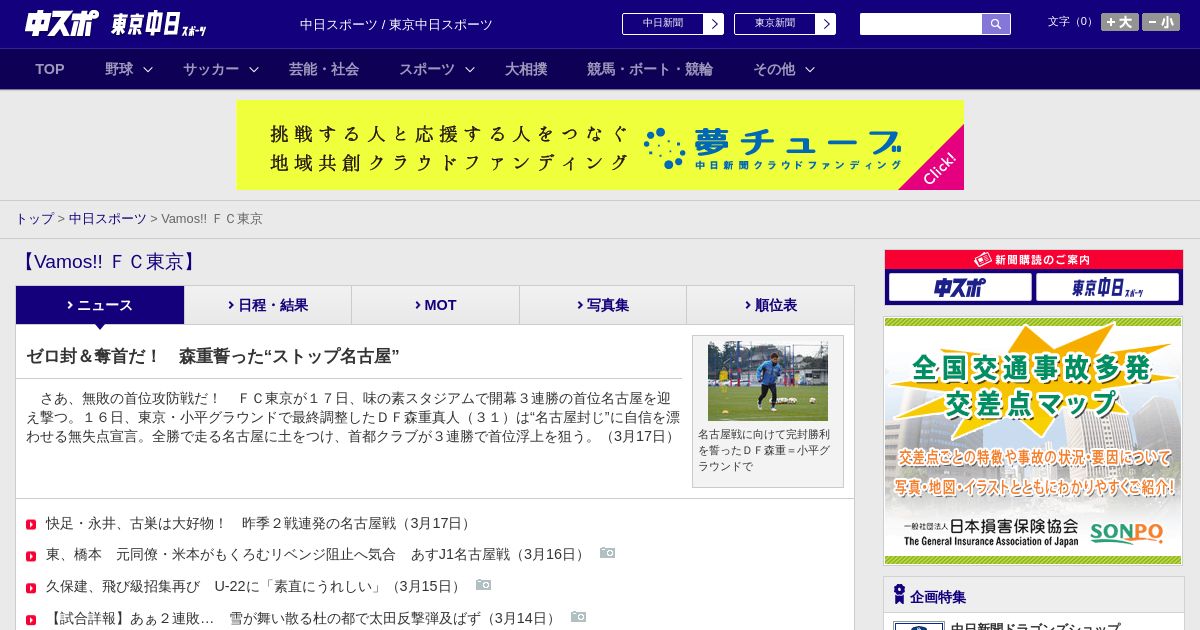Click red bullet icon beside 東、橋本 article
1200x630 pixels.
coord(31,555)
